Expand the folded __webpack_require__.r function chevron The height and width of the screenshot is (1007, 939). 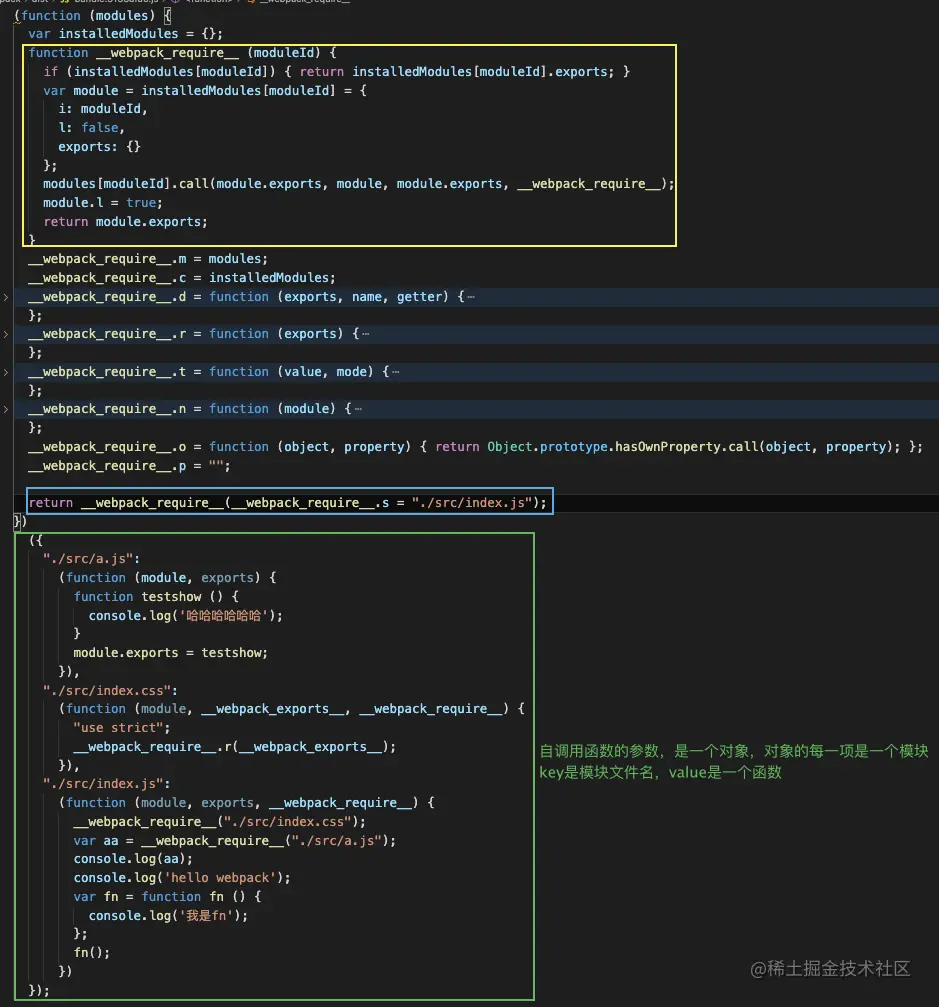(6, 334)
